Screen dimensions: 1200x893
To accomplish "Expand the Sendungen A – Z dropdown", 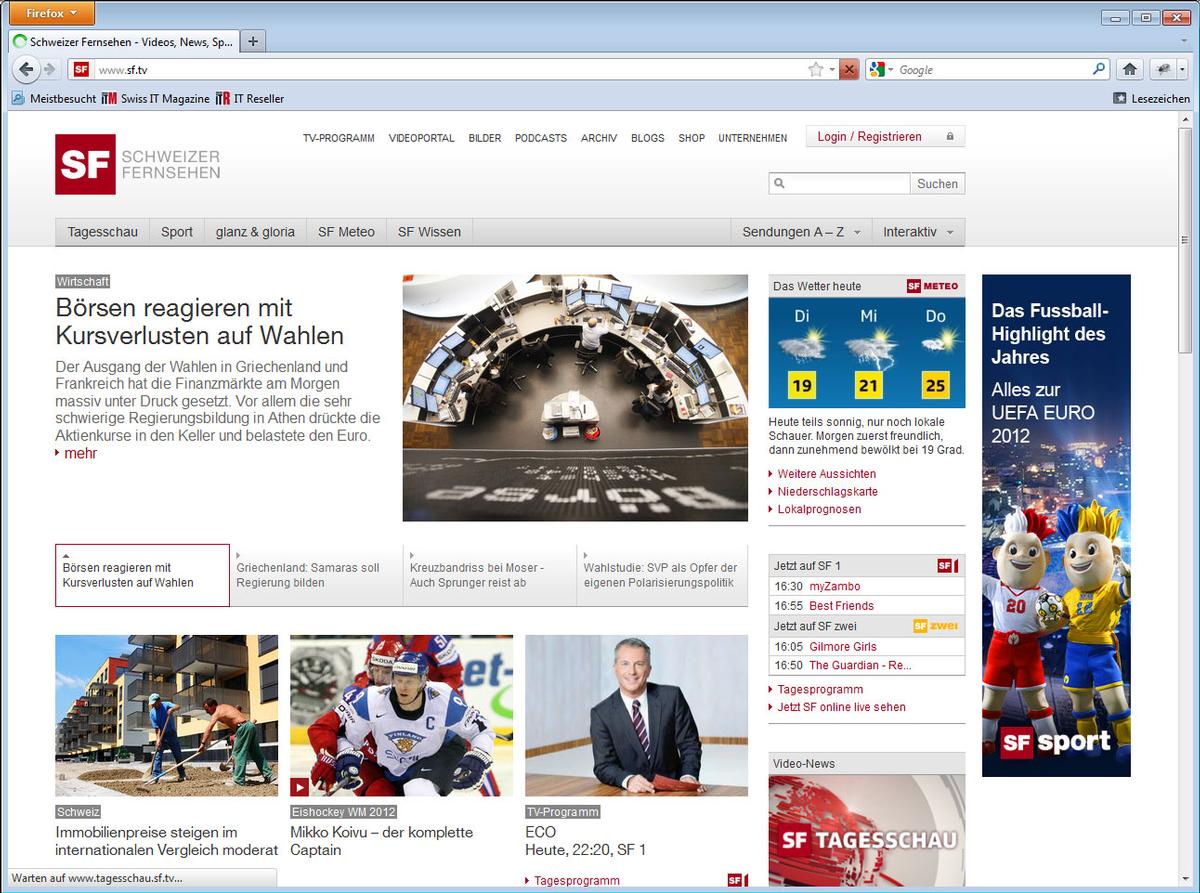I will (801, 232).
